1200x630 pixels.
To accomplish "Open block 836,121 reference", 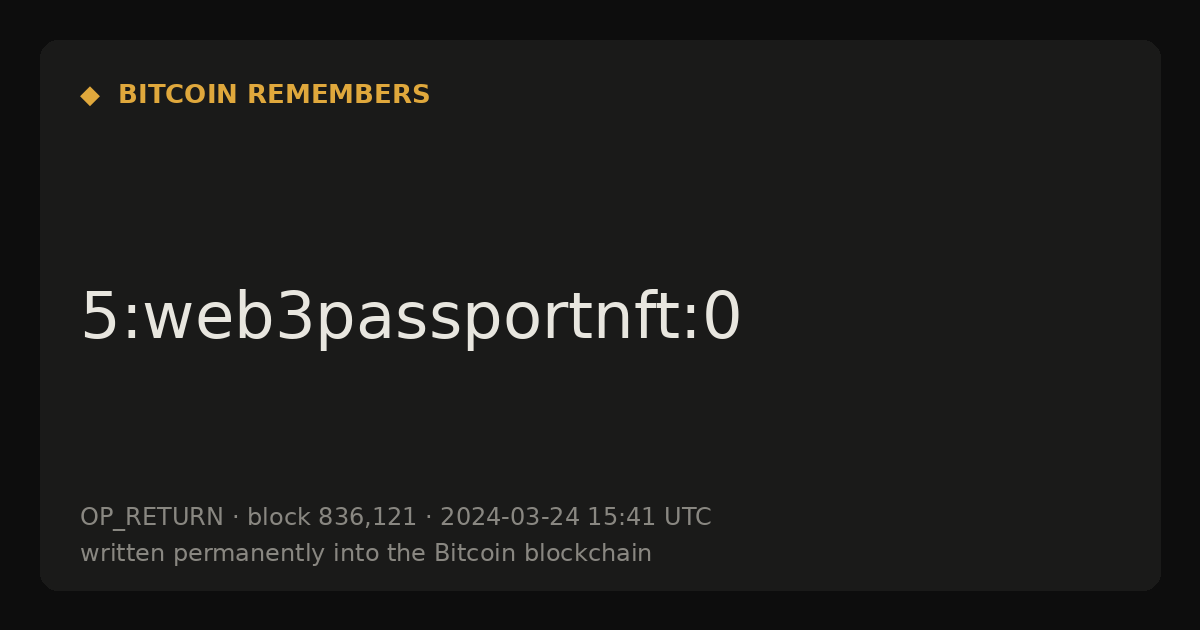I will [x=332, y=518].
